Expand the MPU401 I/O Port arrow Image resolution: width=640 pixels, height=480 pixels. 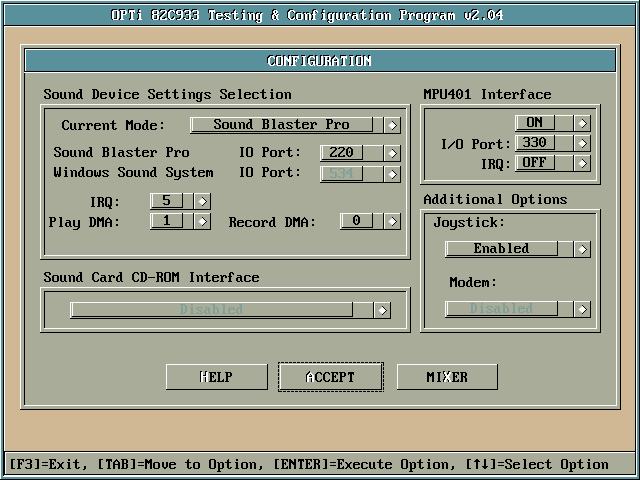(582, 144)
